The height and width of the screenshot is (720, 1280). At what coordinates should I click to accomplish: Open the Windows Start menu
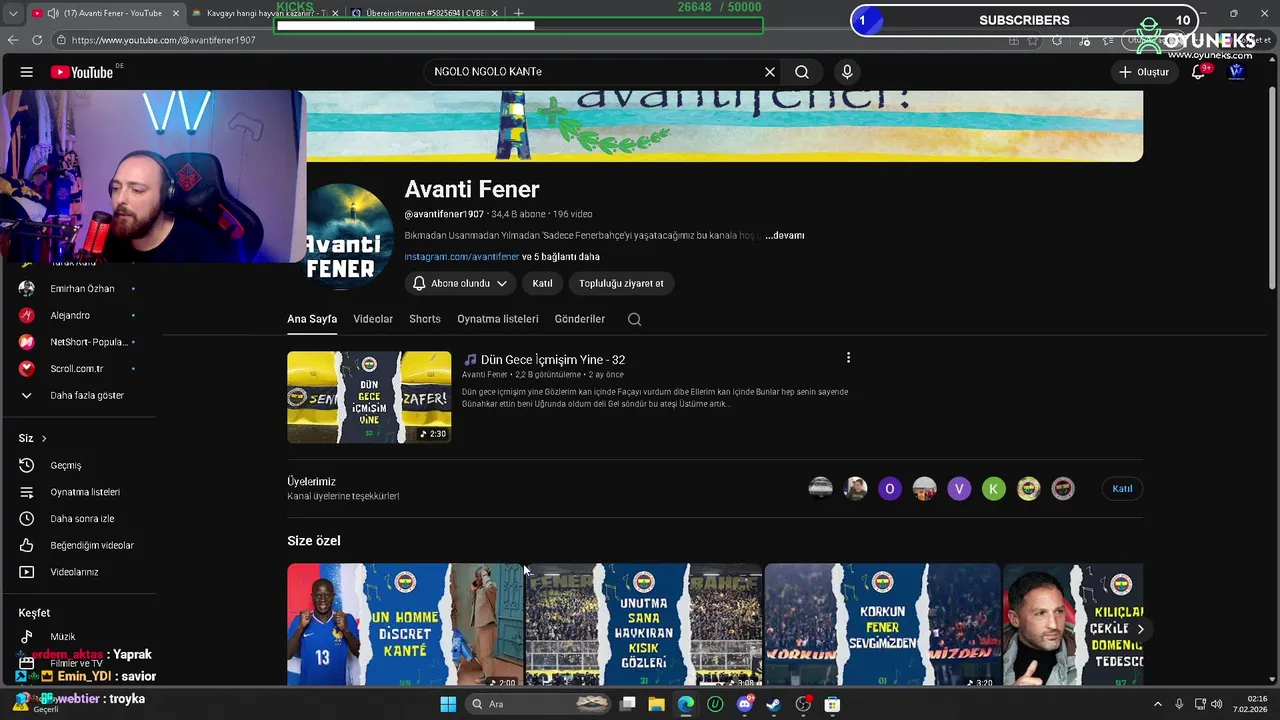(x=448, y=704)
